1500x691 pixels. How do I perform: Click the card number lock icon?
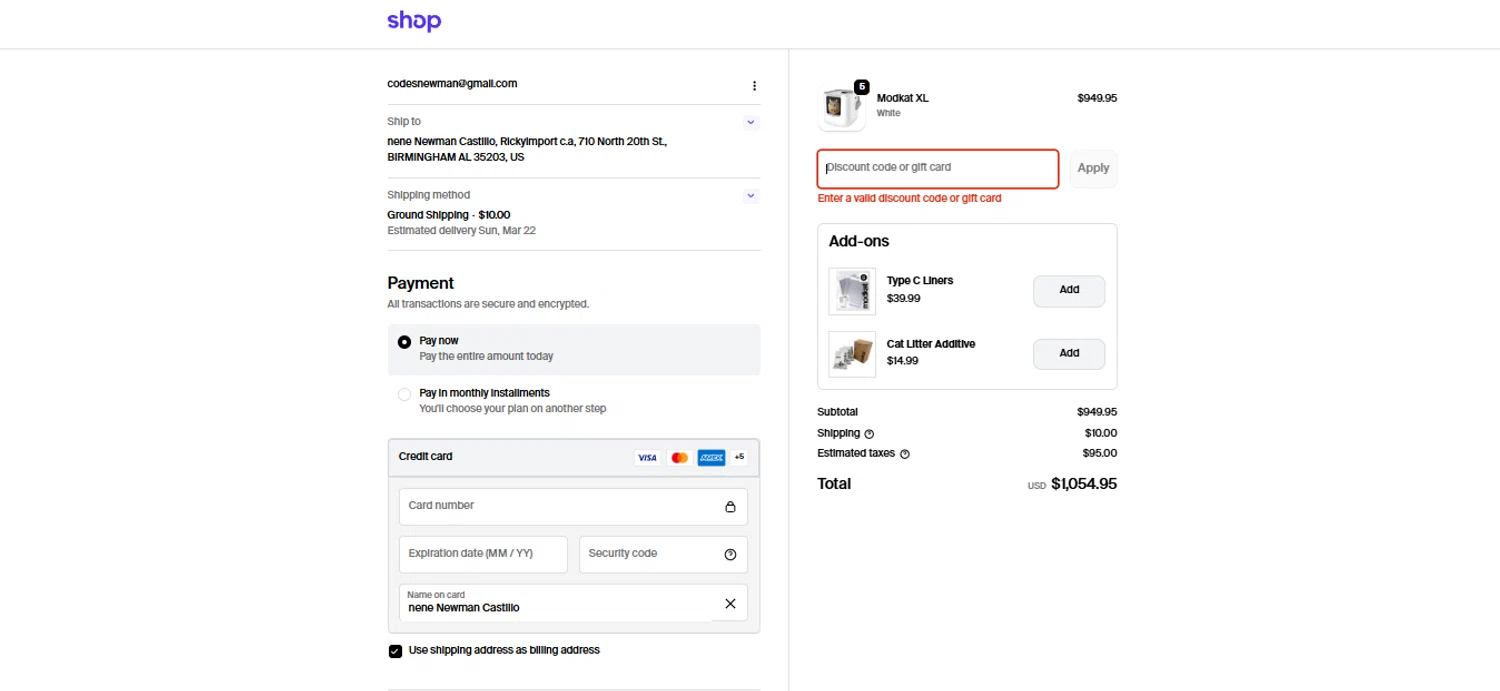pos(730,507)
